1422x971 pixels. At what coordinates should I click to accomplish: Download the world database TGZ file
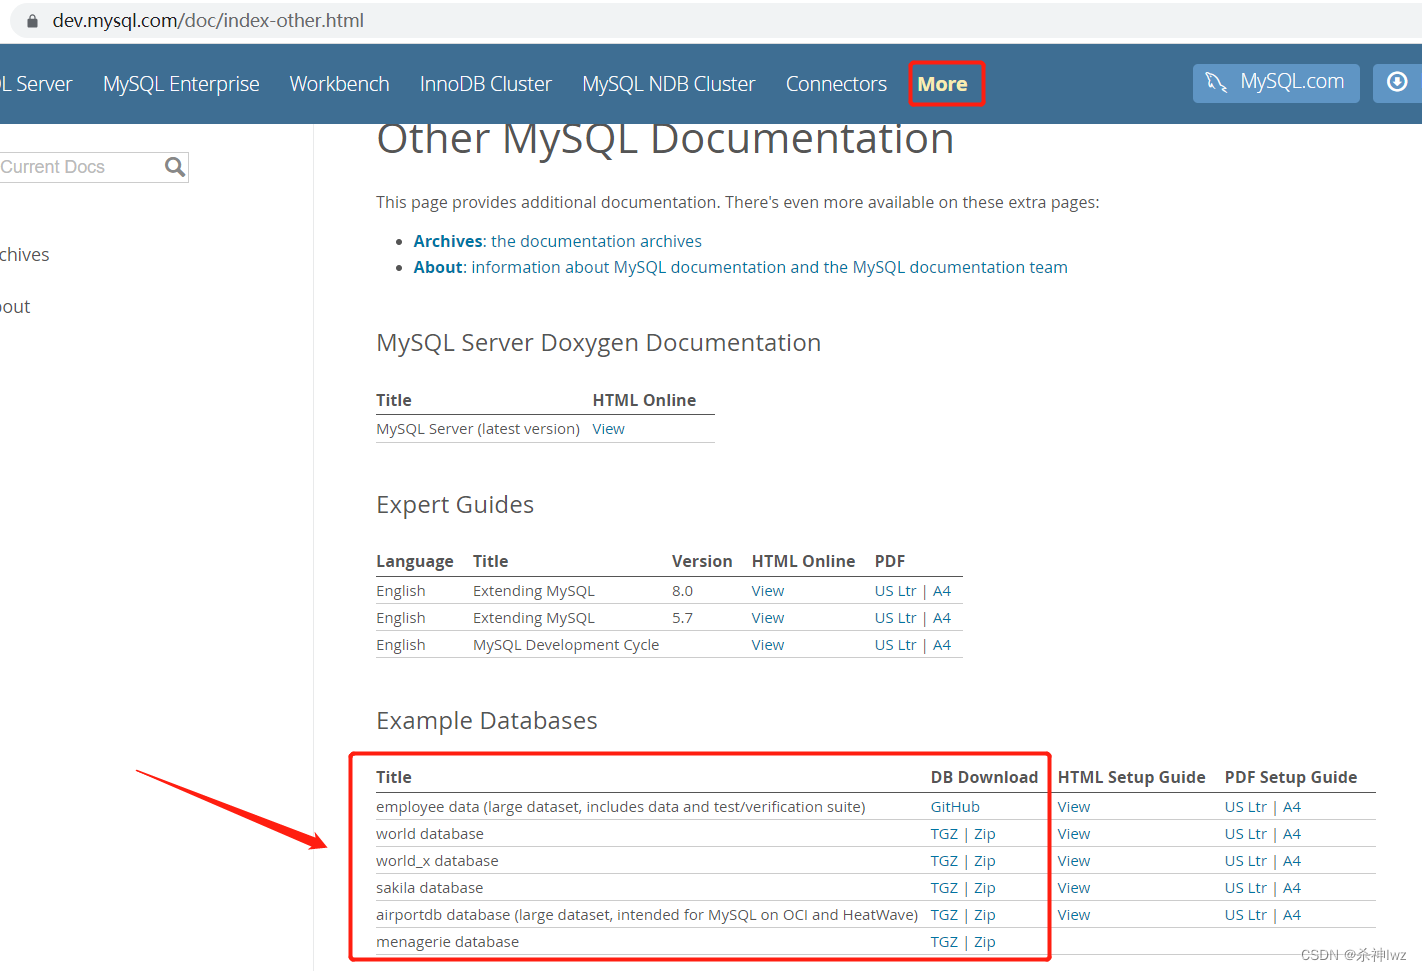[x=944, y=833]
